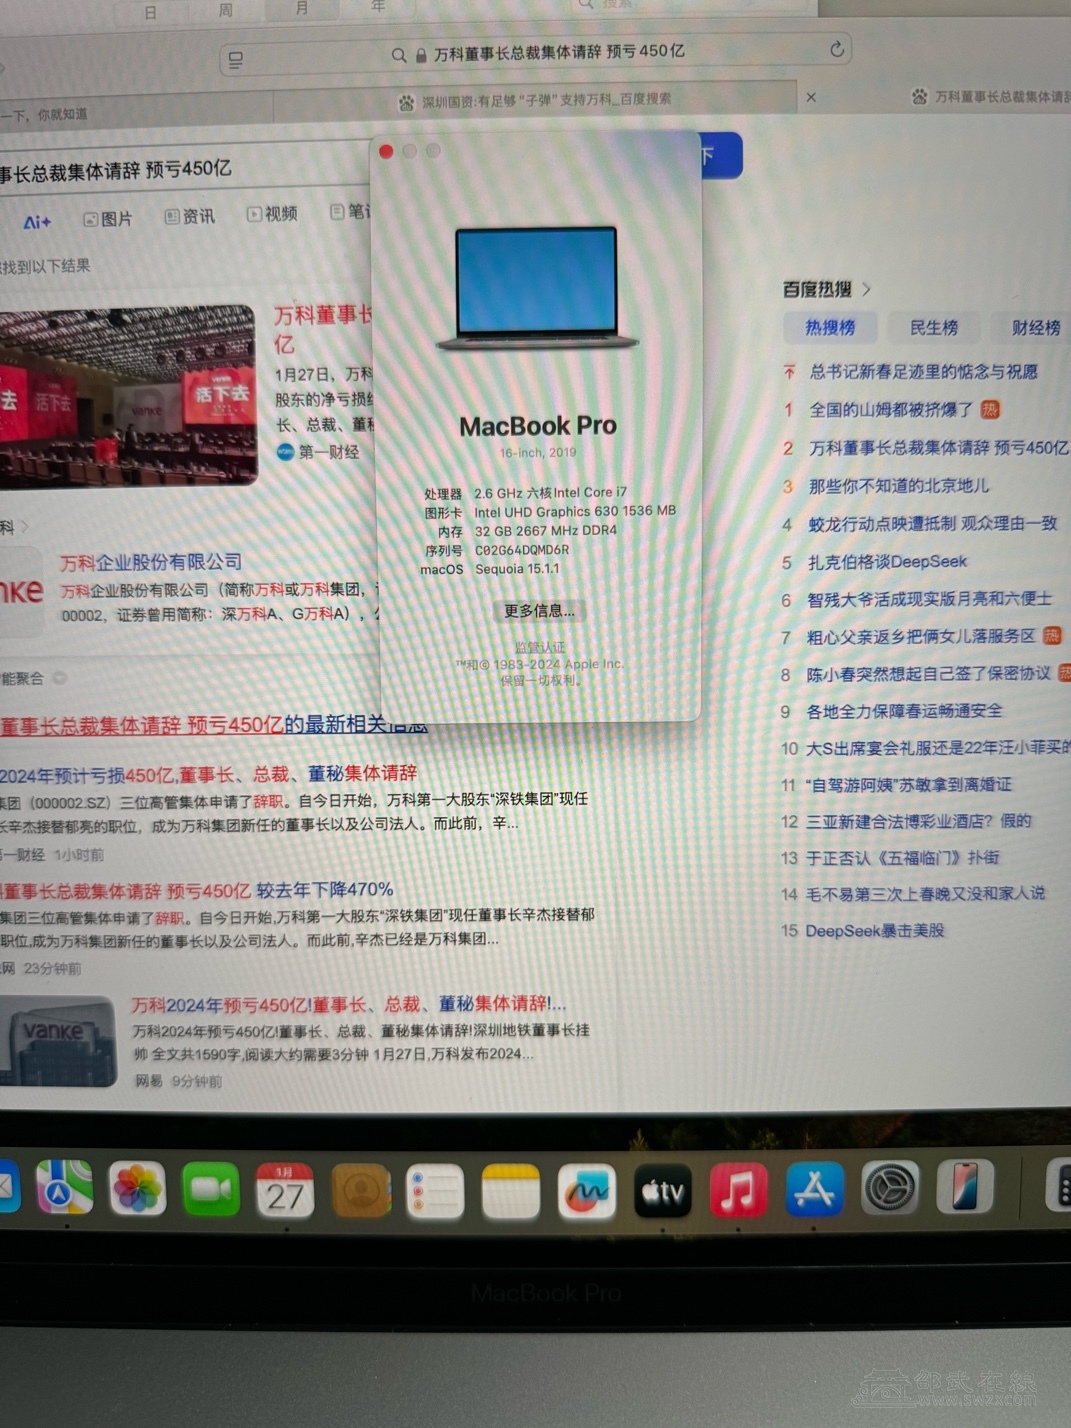The image size is (1071, 1428).
Task: Open the 监管认证 link in About window
Action: [539, 646]
